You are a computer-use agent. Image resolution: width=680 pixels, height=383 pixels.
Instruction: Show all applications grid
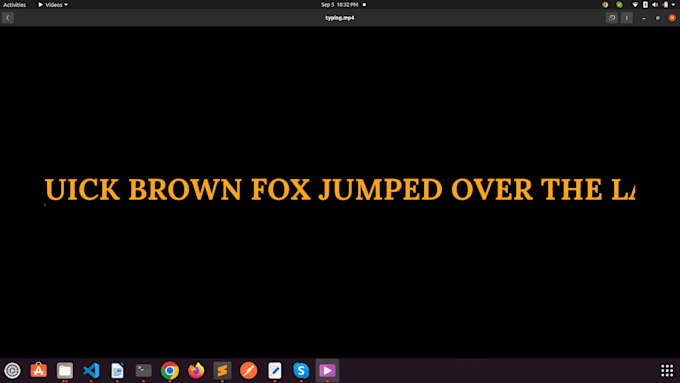tap(667, 370)
